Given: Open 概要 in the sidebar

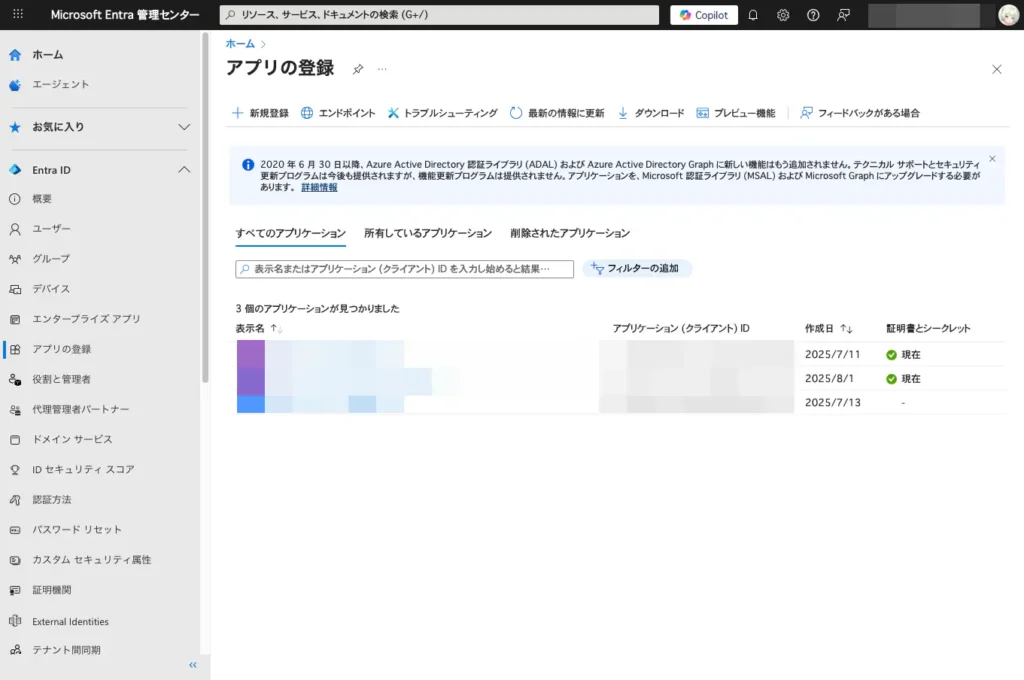Looking at the screenshot, I should point(42,199).
